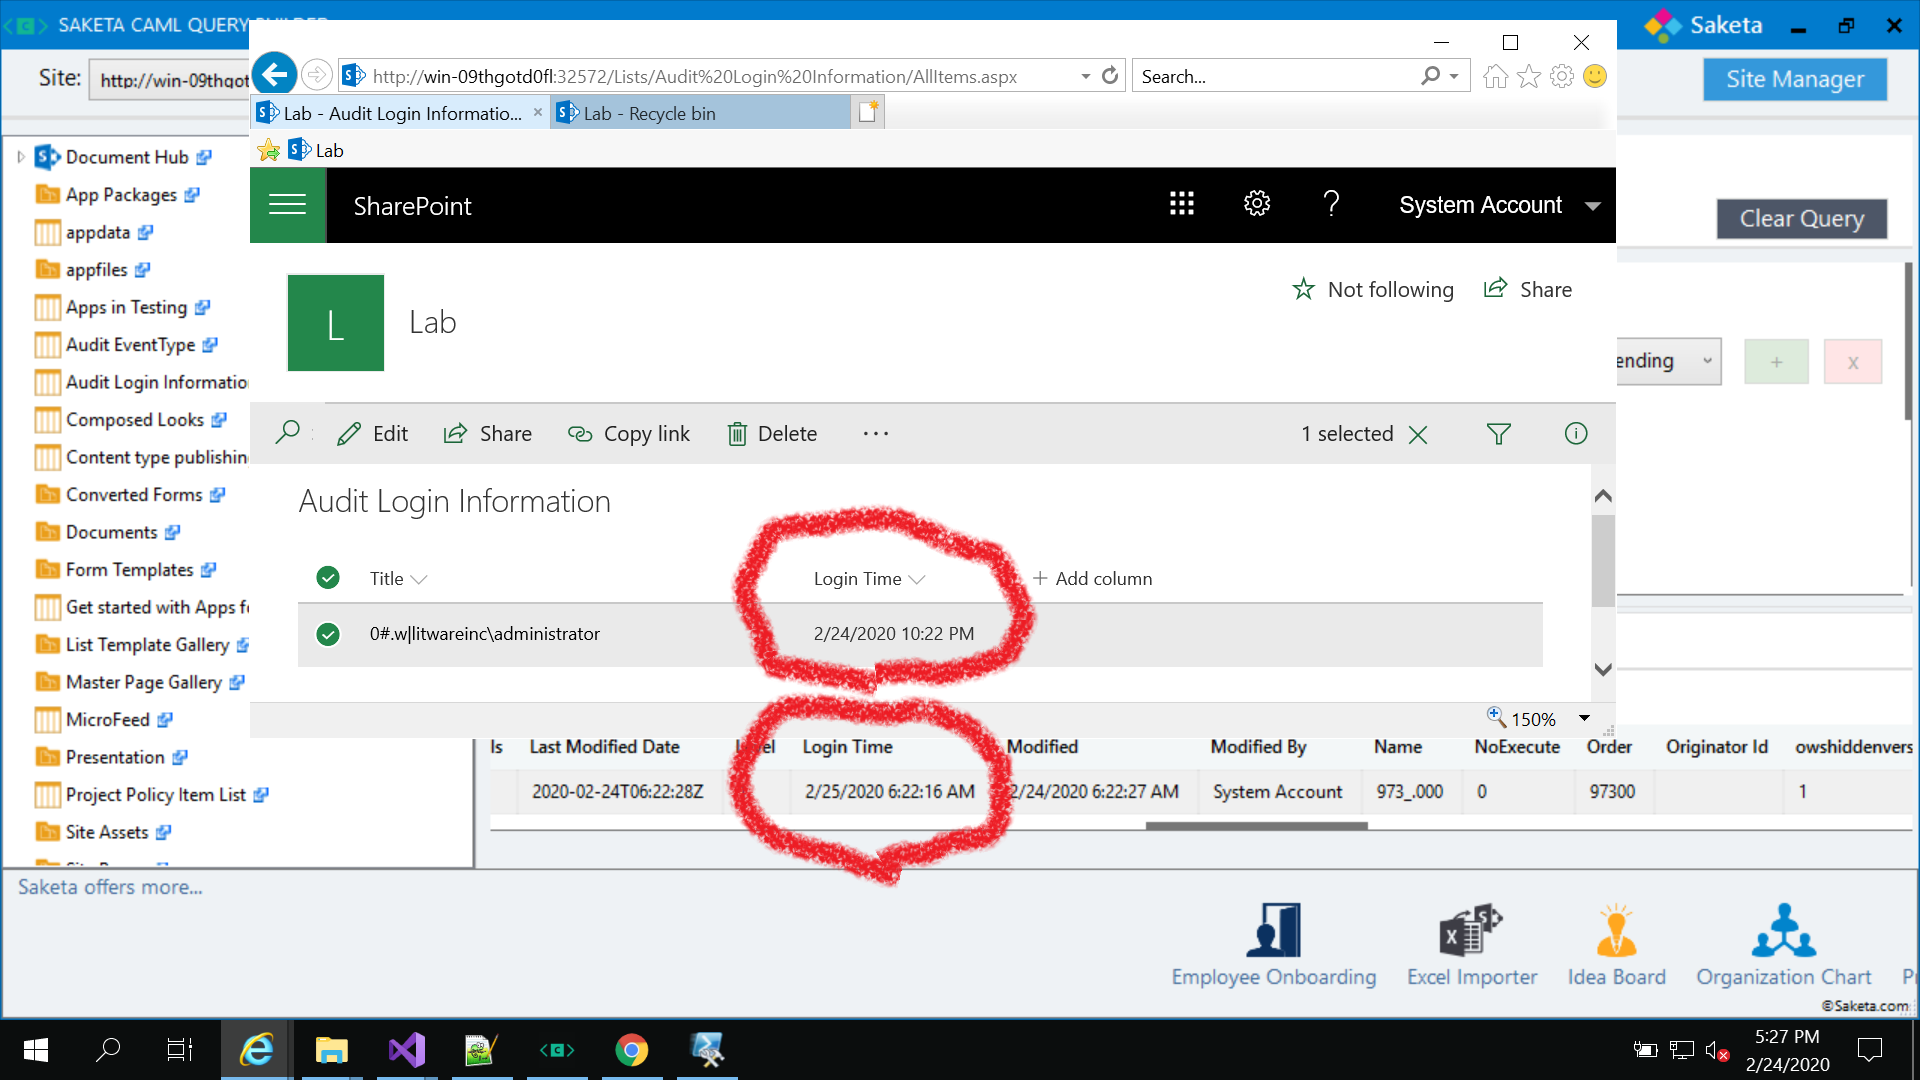Open the Site Manager page
The image size is (1920, 1080).
click(1794, 79)
